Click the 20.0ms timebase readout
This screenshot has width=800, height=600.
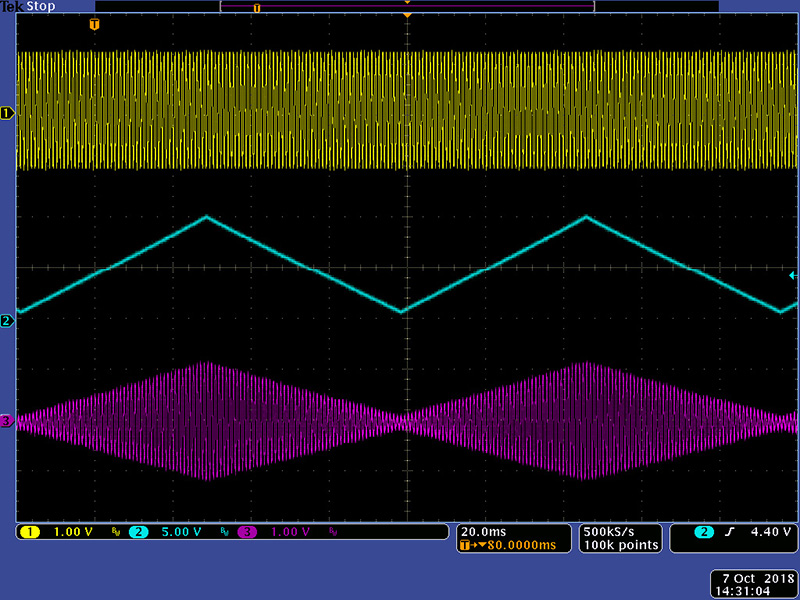(481, 531)
